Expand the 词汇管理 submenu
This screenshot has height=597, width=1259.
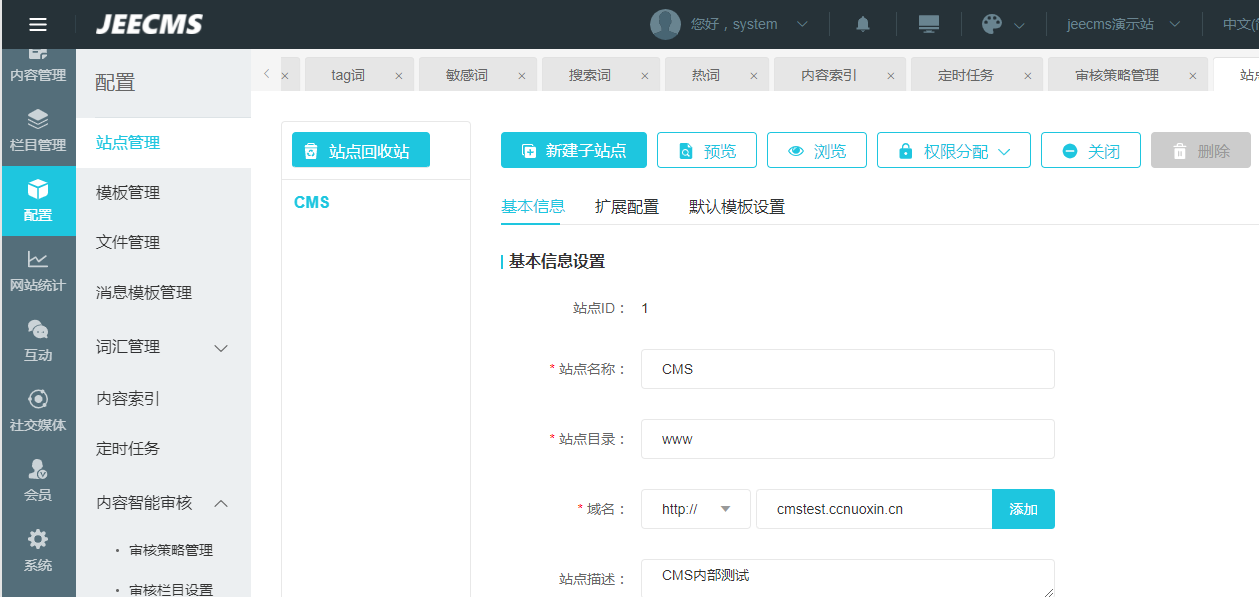(x=222, y=348)
